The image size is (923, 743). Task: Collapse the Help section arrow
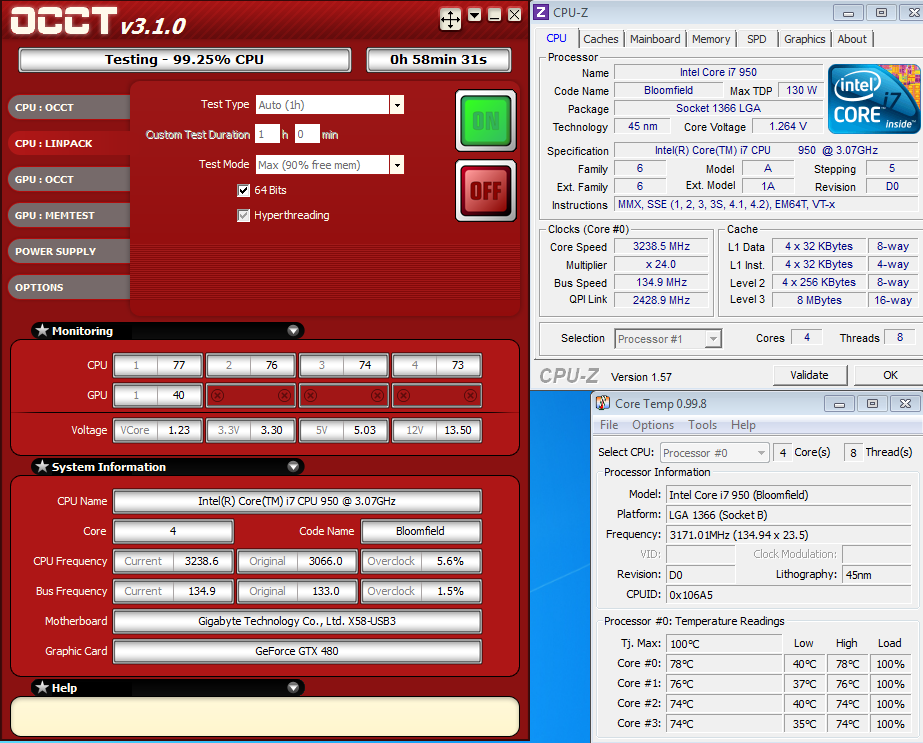[293, 688]
